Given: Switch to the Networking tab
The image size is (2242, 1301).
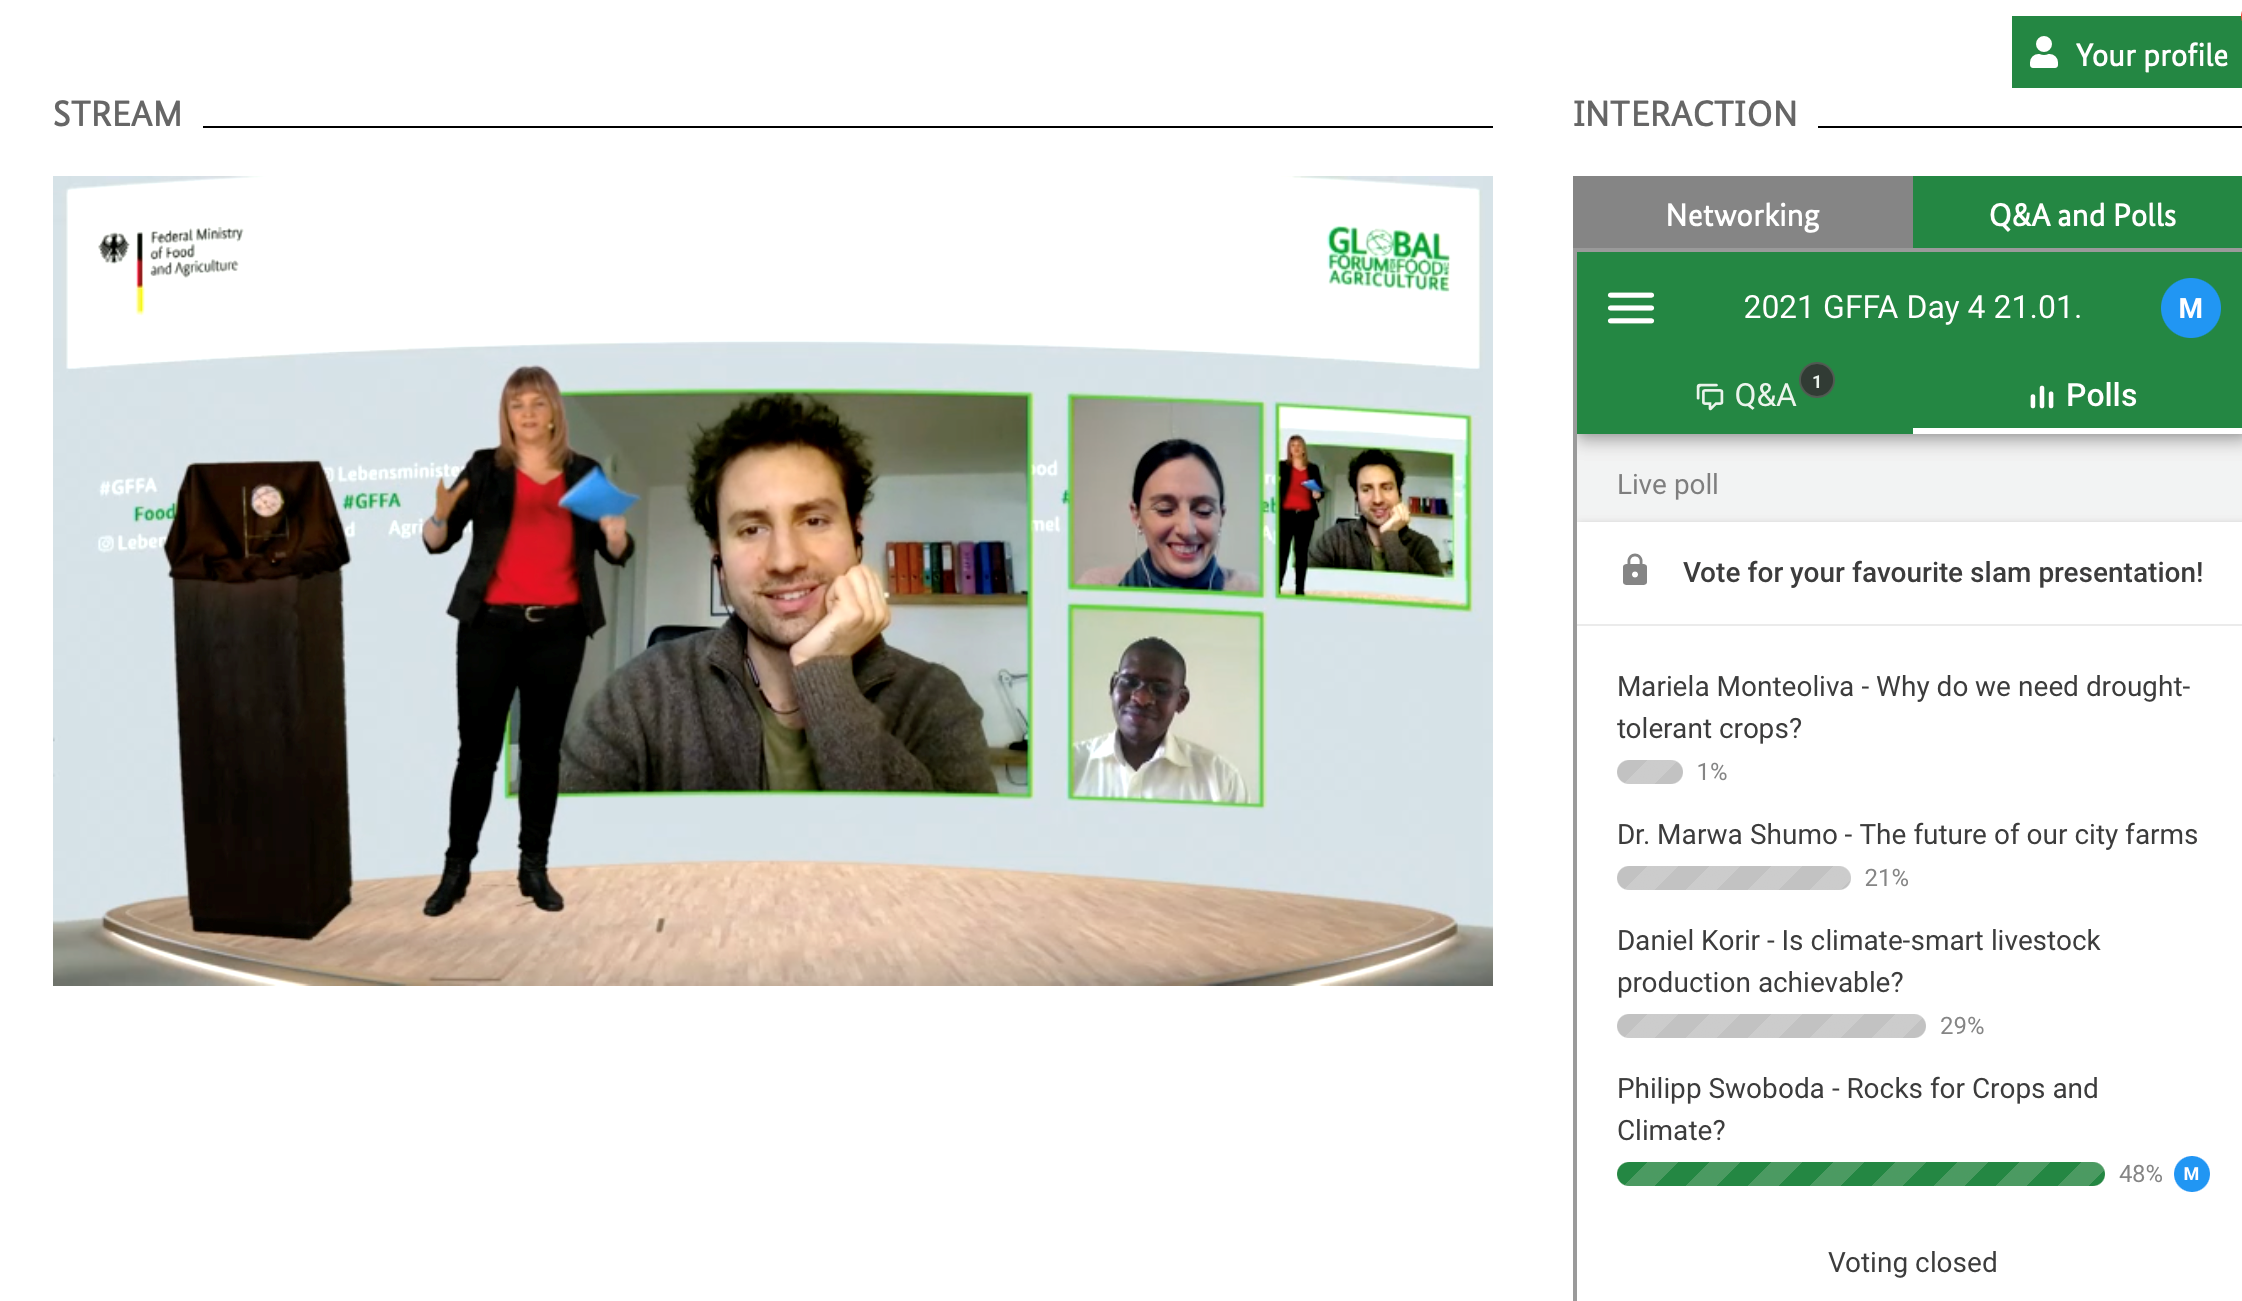Looking at the screenshot, I should pyautogui.click(x=1742, y=215).
